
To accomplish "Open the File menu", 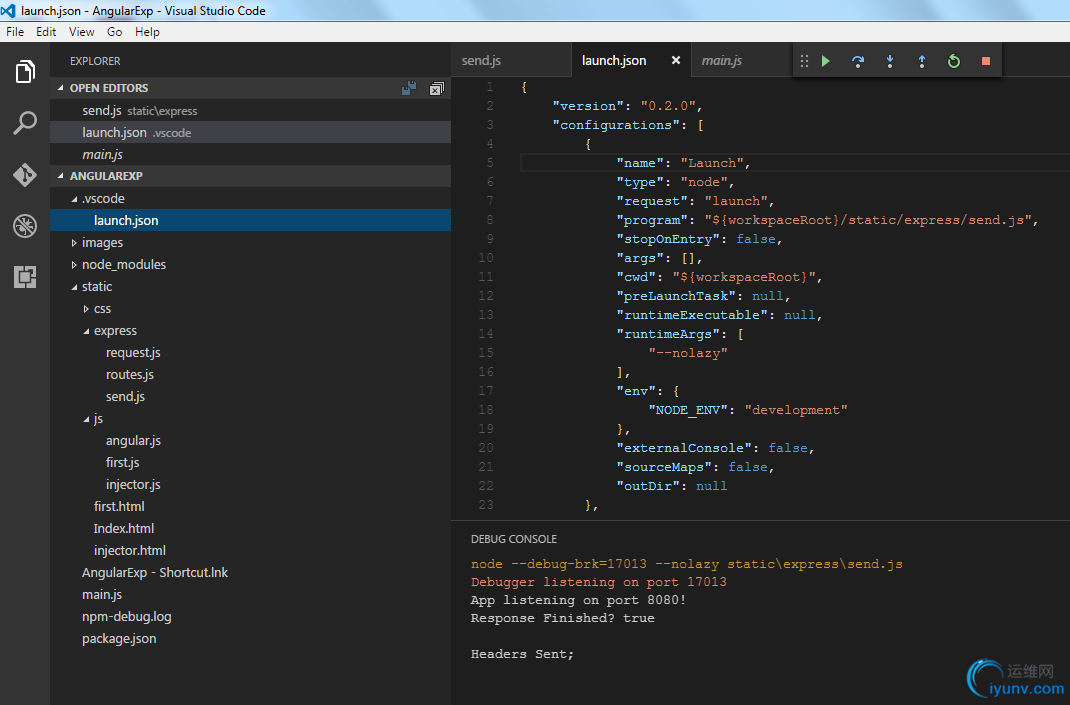I will click(15, 32).
